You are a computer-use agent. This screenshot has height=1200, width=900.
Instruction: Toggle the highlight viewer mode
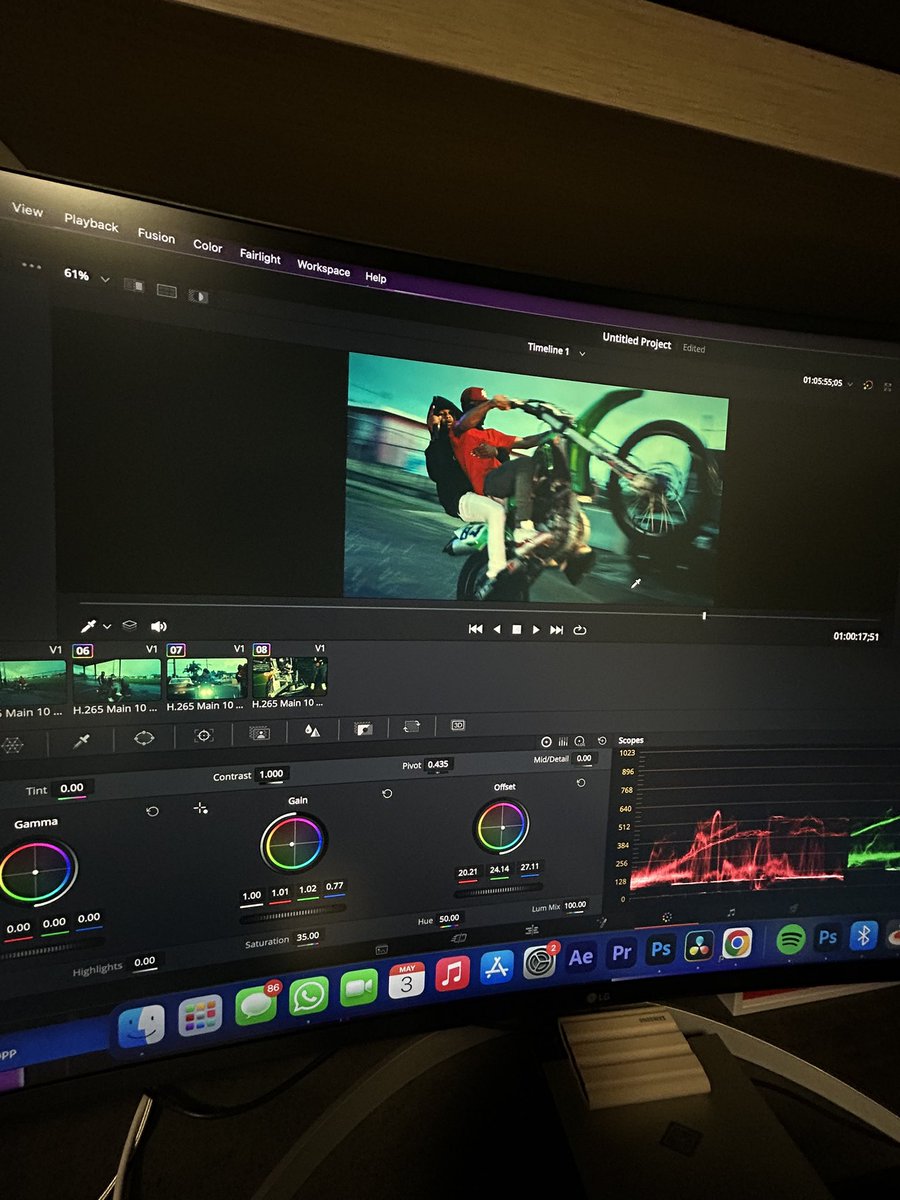click(198, 296)
